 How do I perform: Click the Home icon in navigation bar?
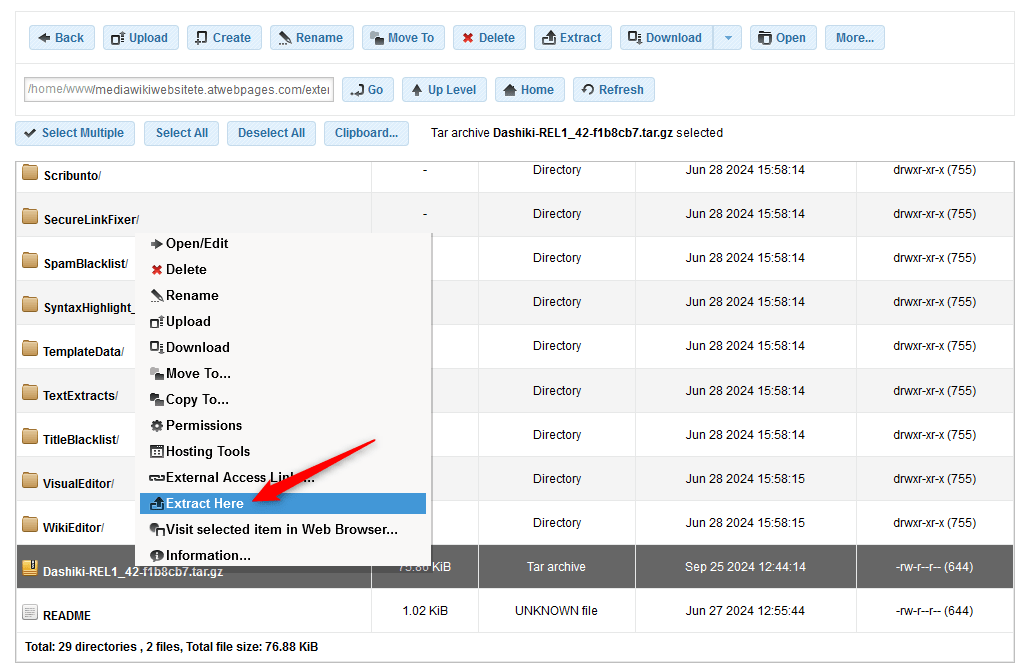[508, 89]
